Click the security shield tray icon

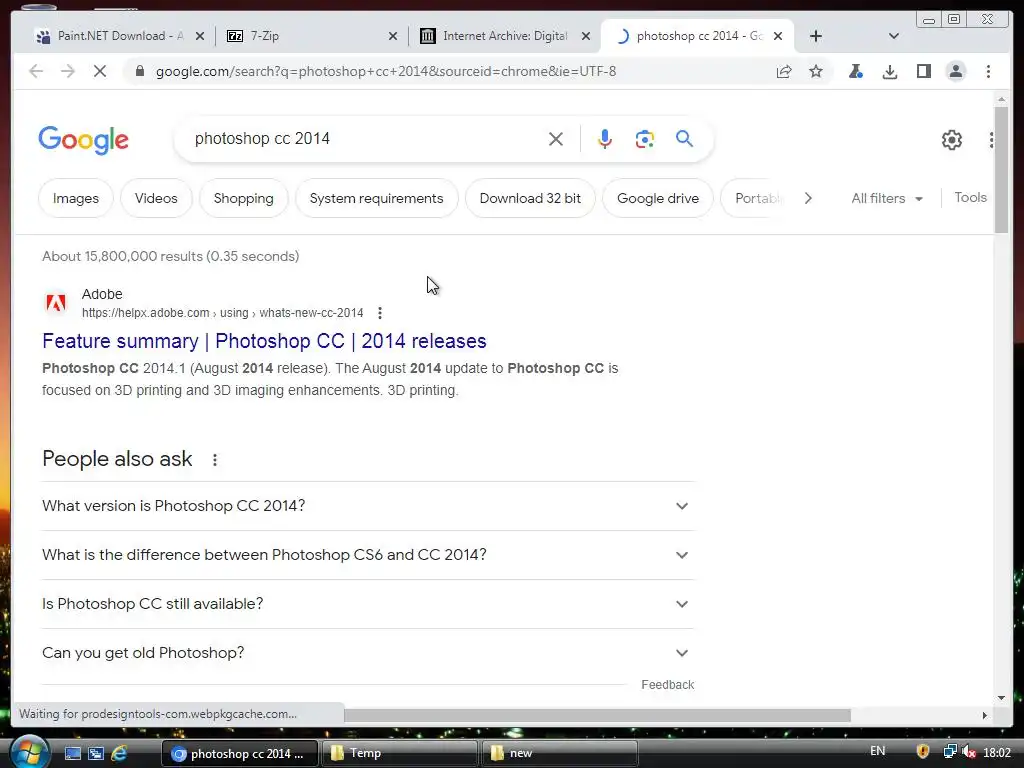(x=923, y=752)
